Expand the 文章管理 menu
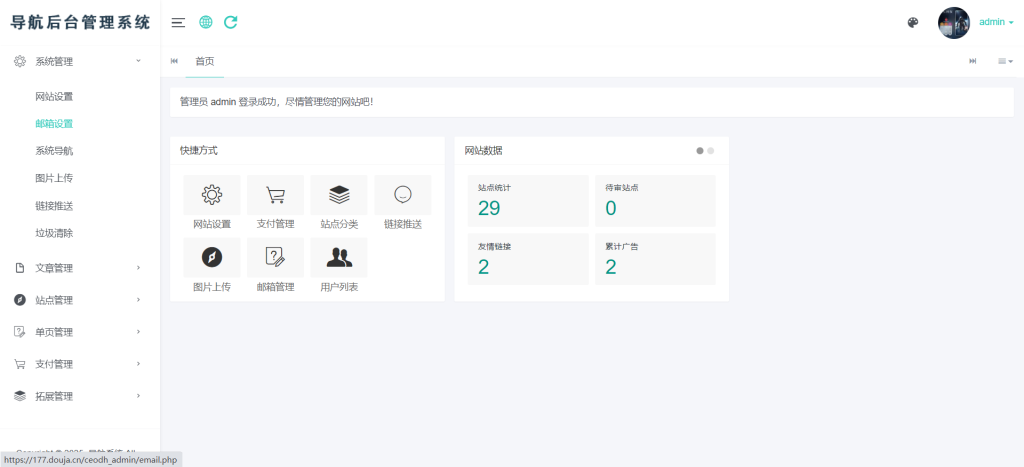Image resolution: width=1024 pixels, height=467 pixels. 80,268
